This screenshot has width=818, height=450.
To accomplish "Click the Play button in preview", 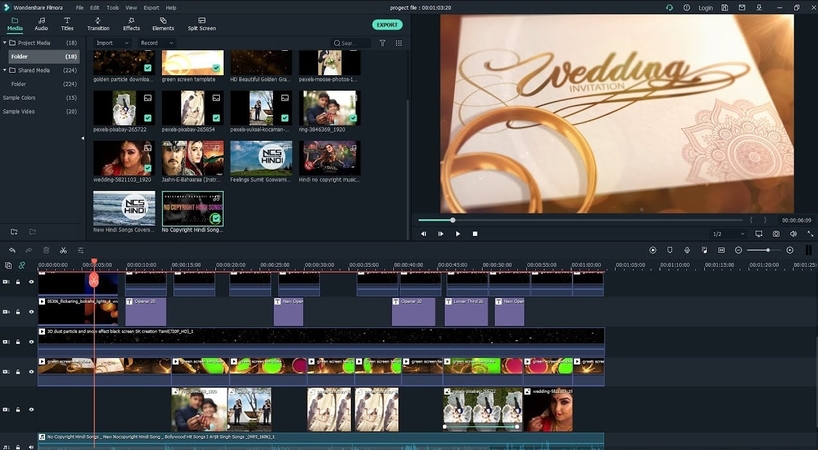I will click(458, 234).
